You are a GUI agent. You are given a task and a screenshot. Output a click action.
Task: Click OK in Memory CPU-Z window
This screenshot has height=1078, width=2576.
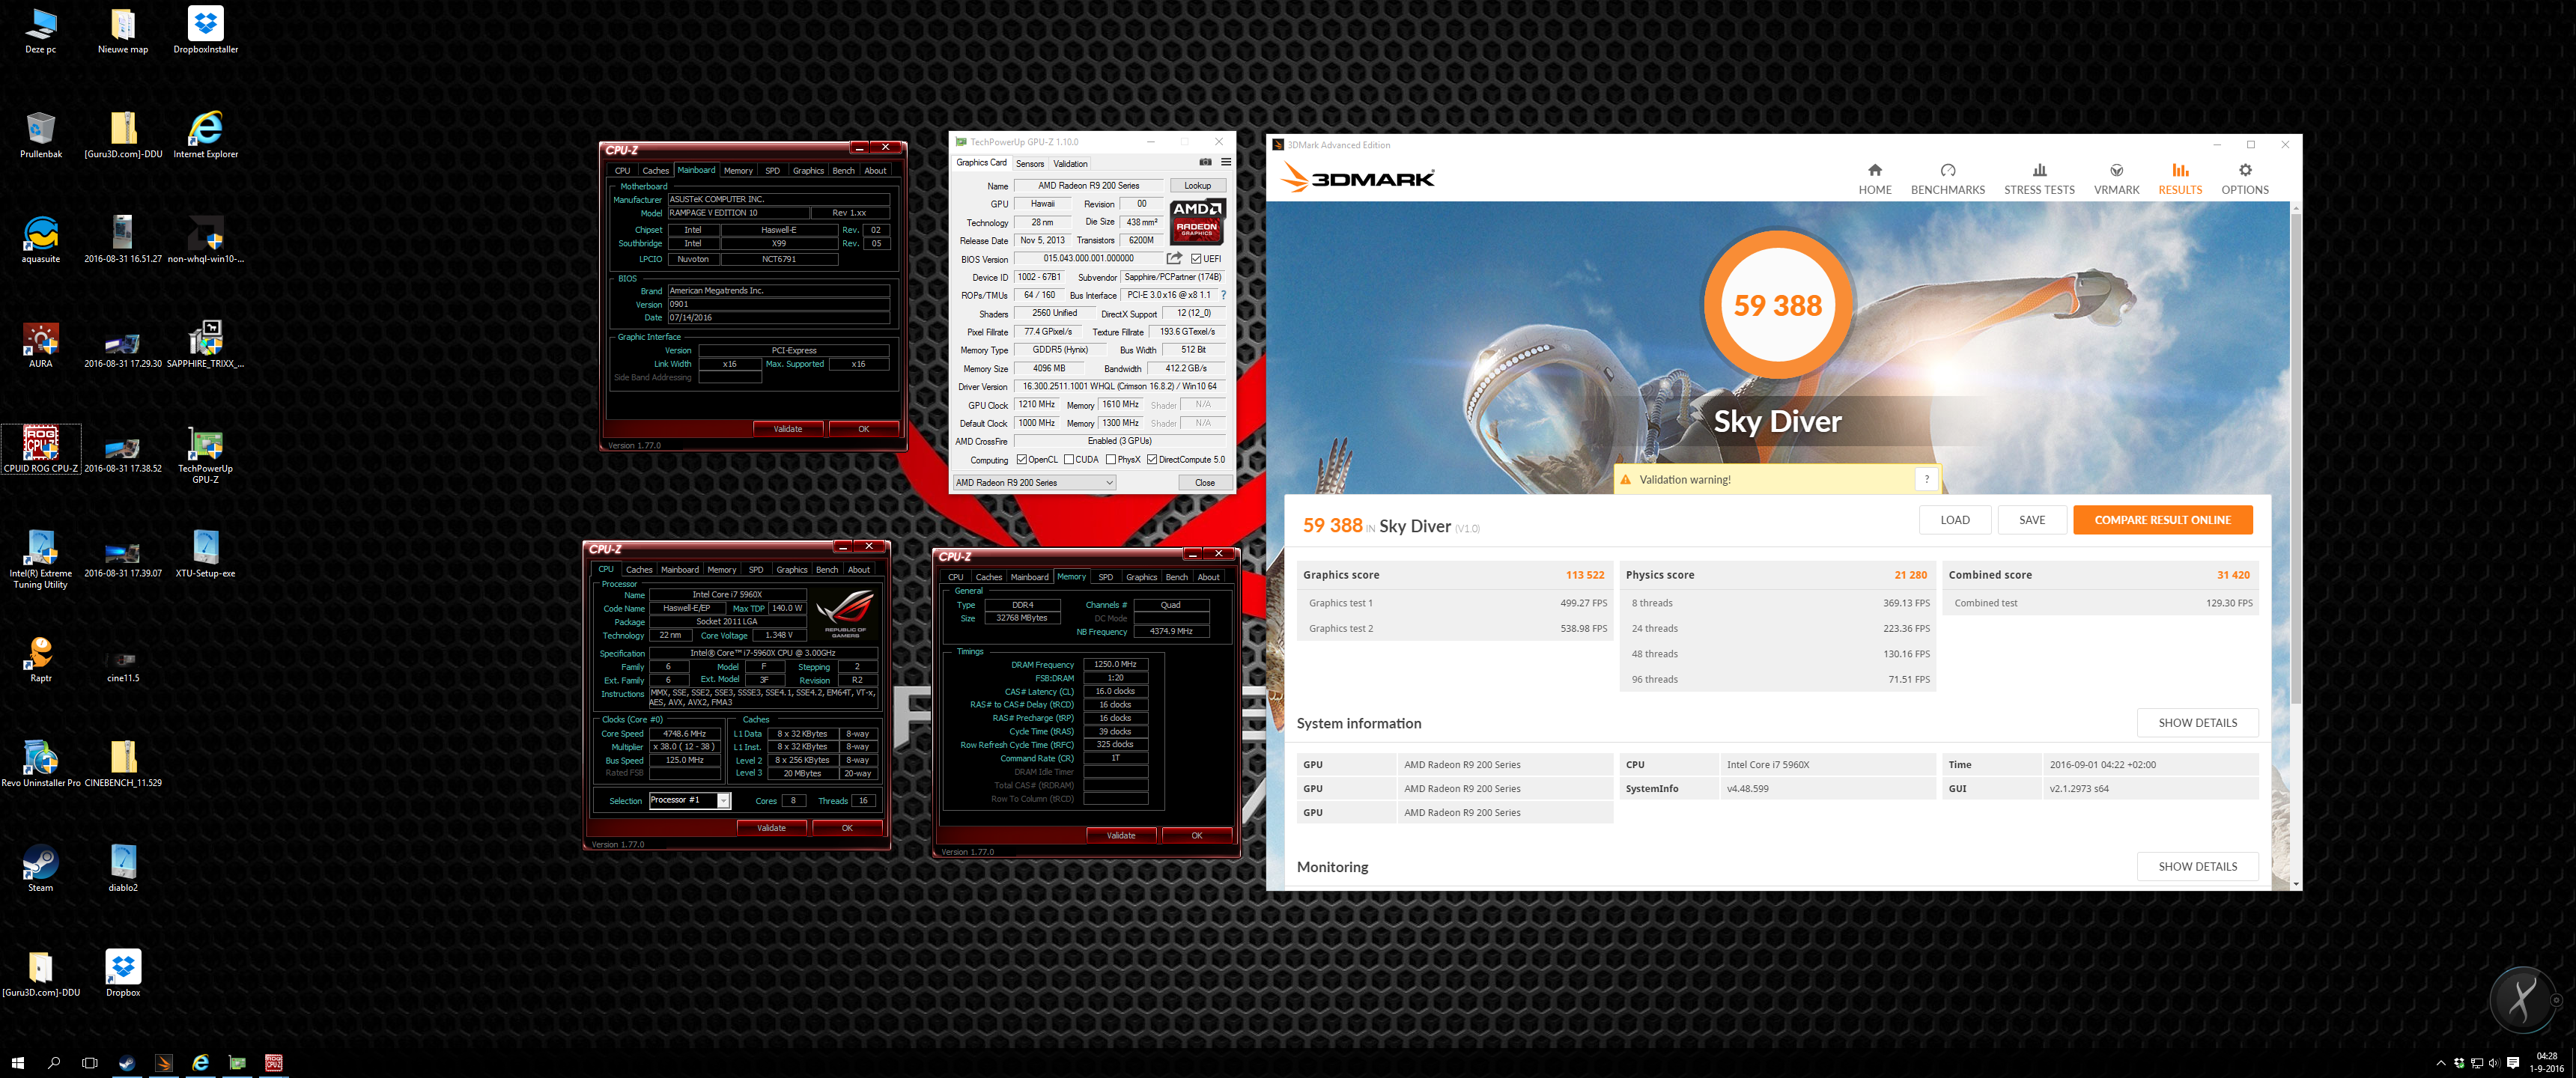click(x=1196, y=835)
